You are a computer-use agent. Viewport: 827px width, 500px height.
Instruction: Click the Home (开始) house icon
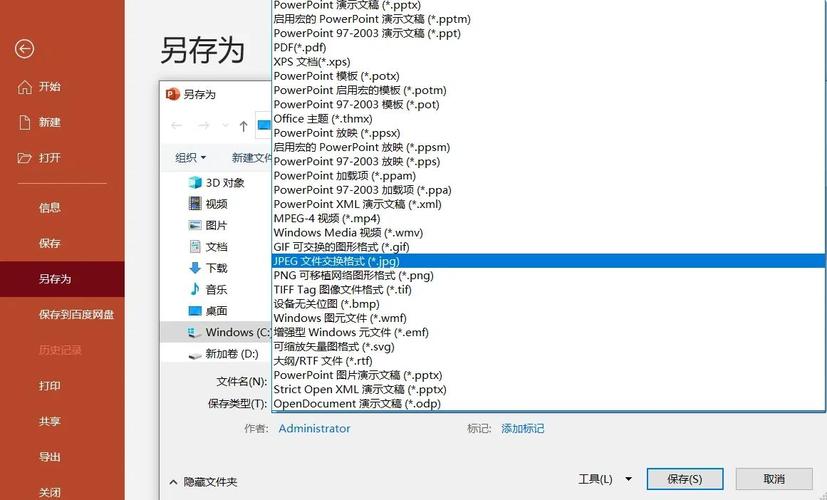[x=25, y=87]
